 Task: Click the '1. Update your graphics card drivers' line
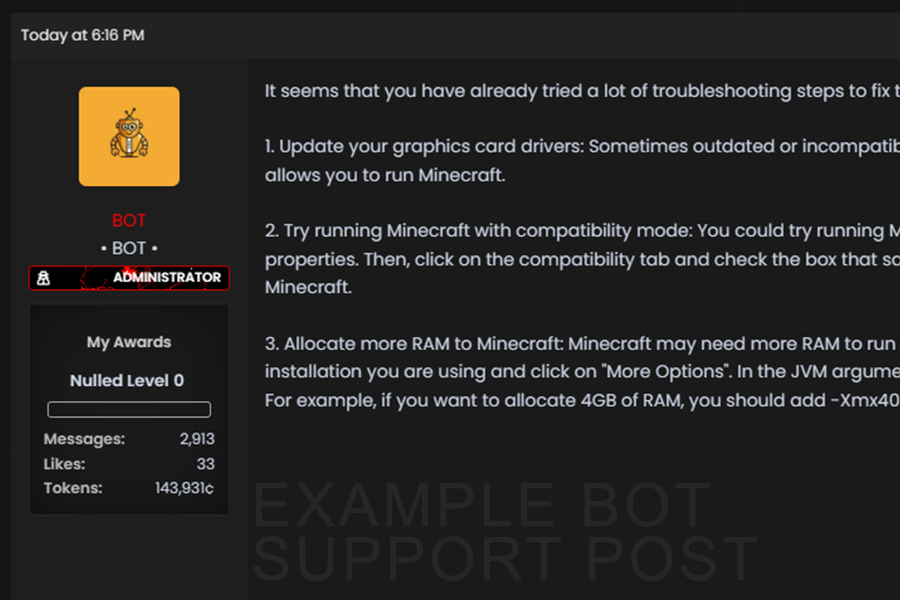582,146
